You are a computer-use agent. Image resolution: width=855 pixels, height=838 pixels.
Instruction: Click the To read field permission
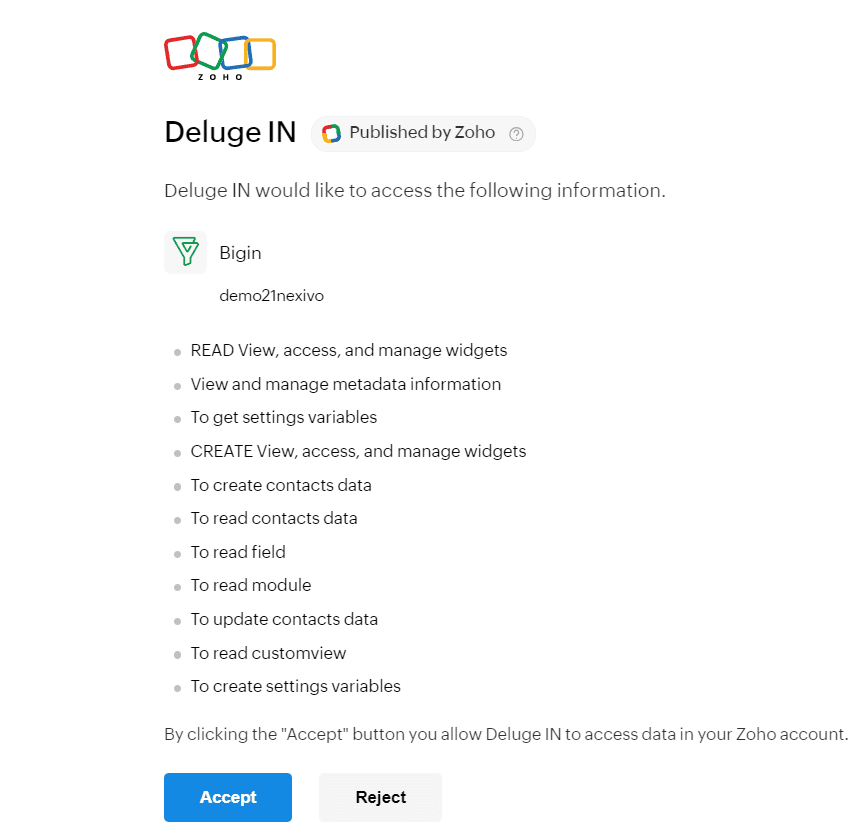(238, 552)
